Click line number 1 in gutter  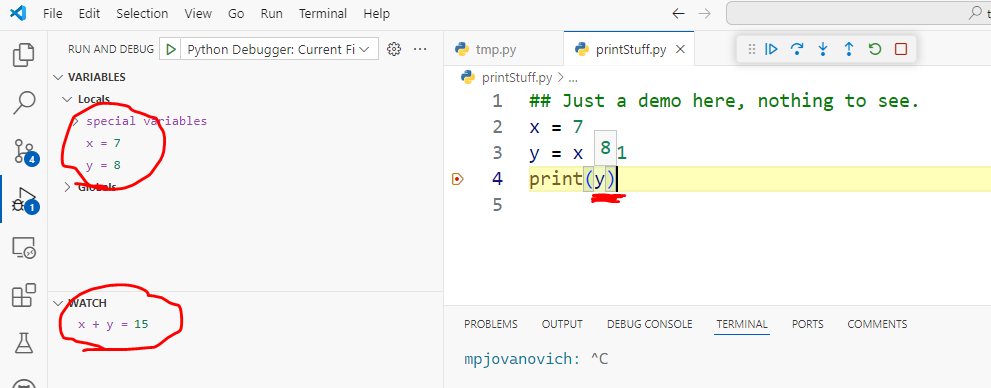pos(497,101)
